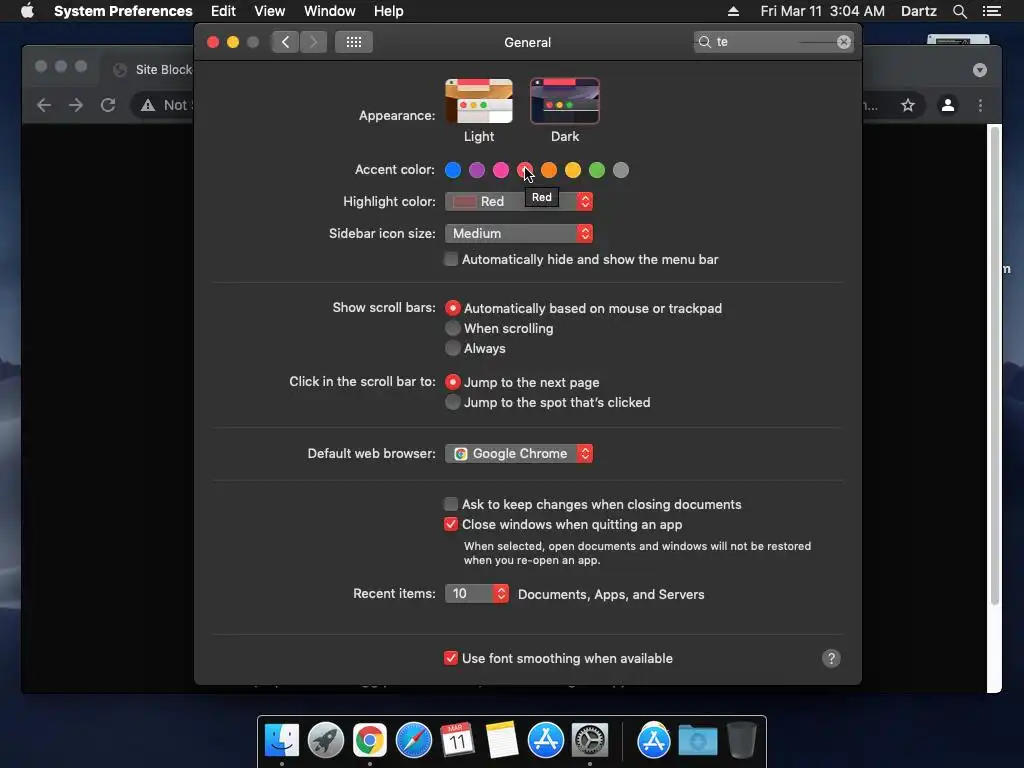Go back in System Preferences
Image resolution: width=1024 pixels, height=768 pixels.
285,42
